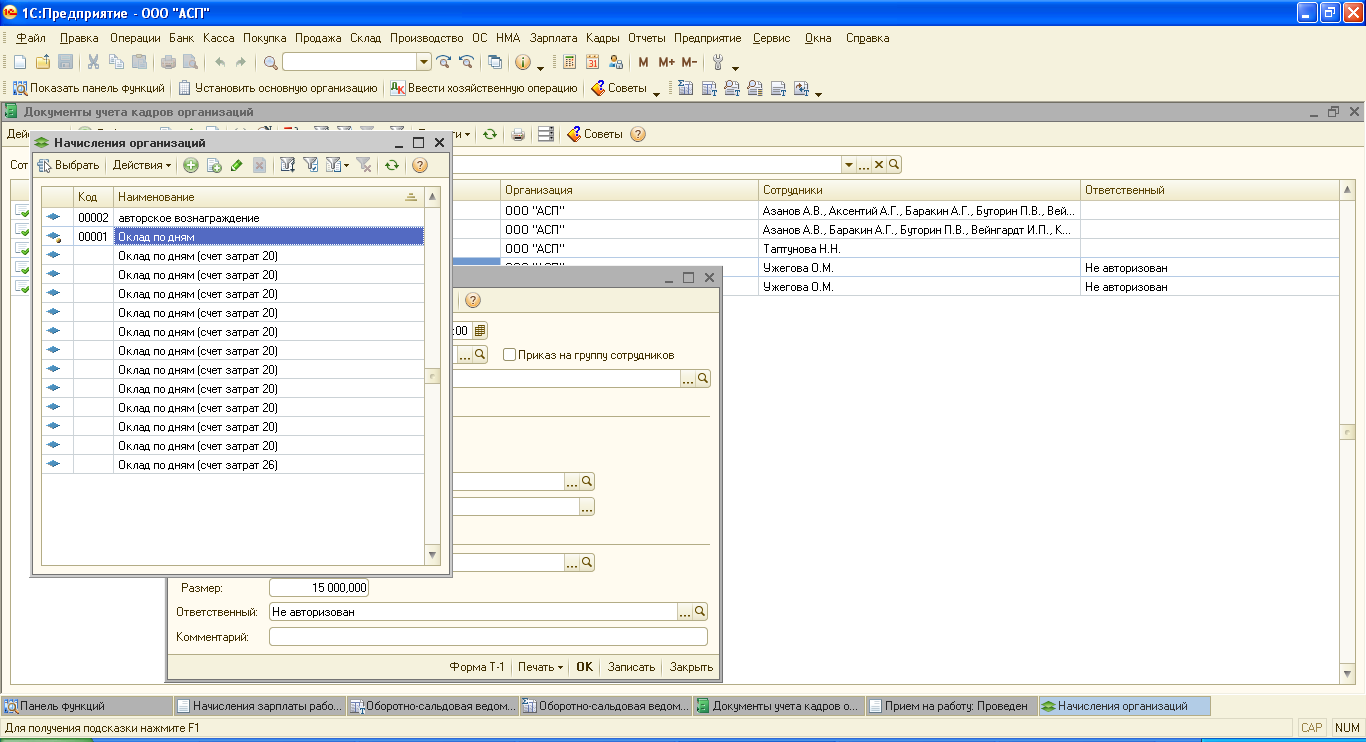Click Закрыть button in the form
This screenshot has width=1366, height=742.
[691, 667]
